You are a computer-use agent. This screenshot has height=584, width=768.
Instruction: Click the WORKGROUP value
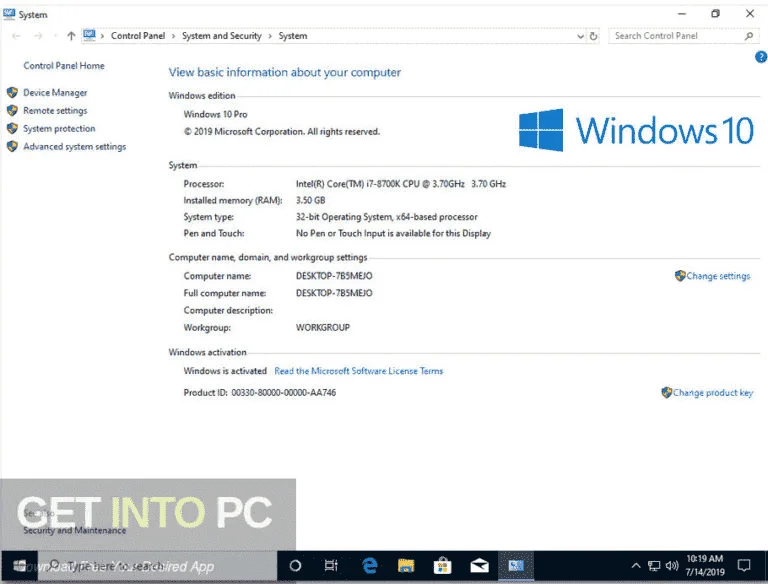click(323, 327)
